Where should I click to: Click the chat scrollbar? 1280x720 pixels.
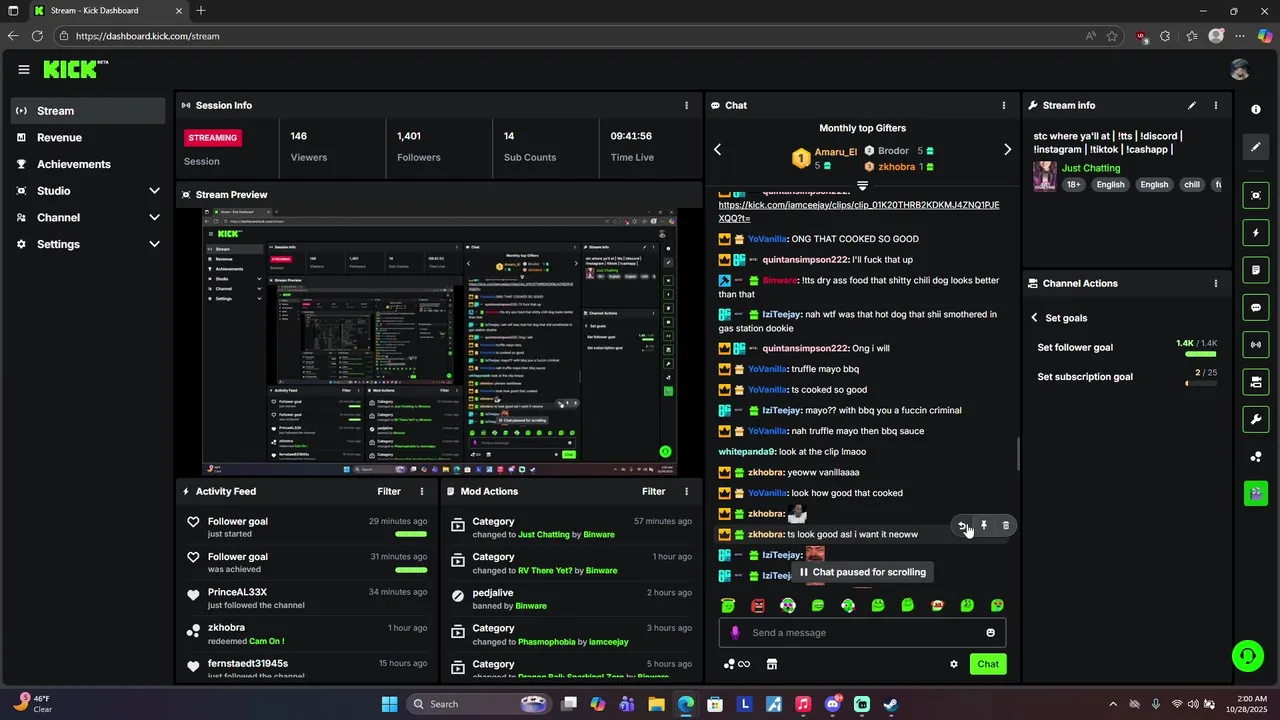1018,453
